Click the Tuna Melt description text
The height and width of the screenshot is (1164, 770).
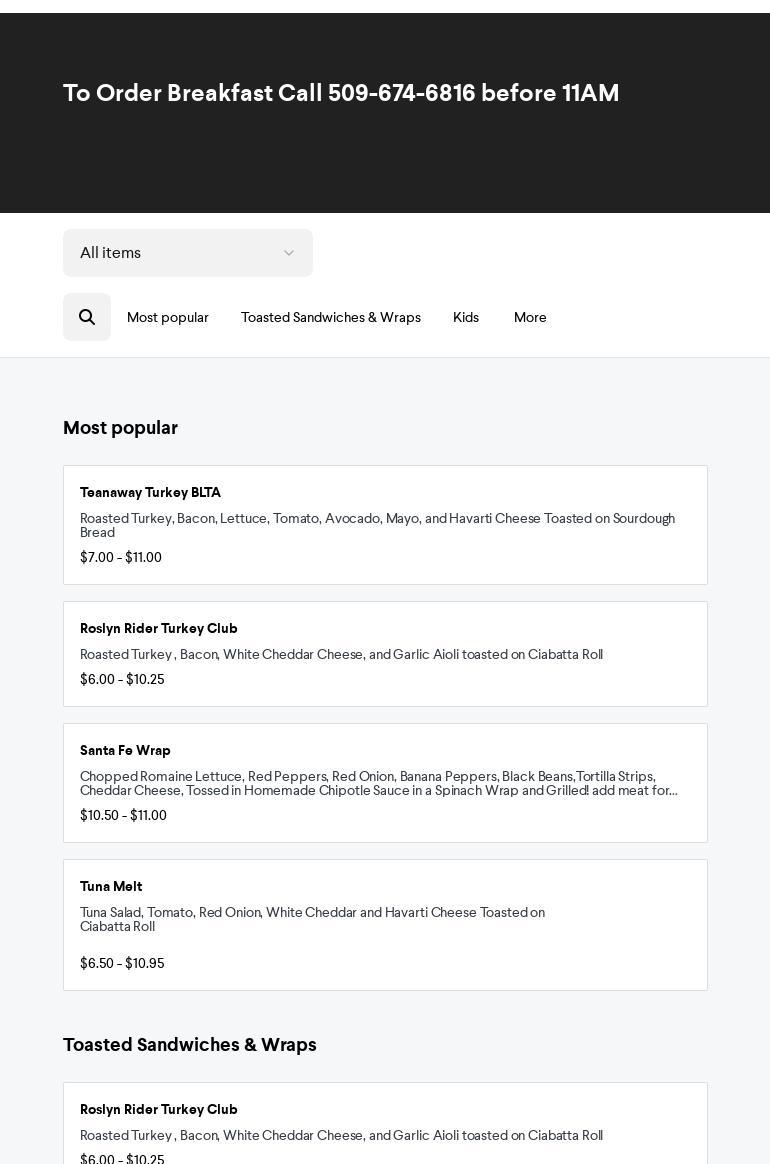[313, 919]
